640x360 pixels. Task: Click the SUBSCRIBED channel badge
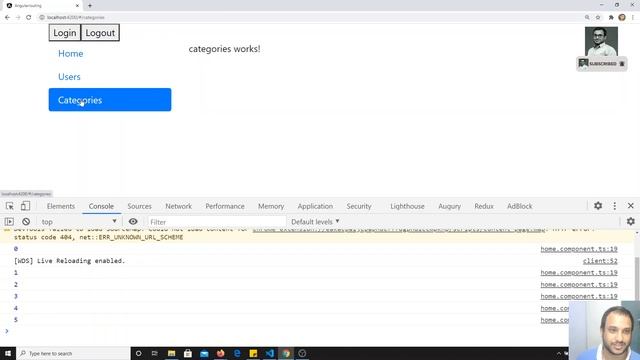[602, 64]
